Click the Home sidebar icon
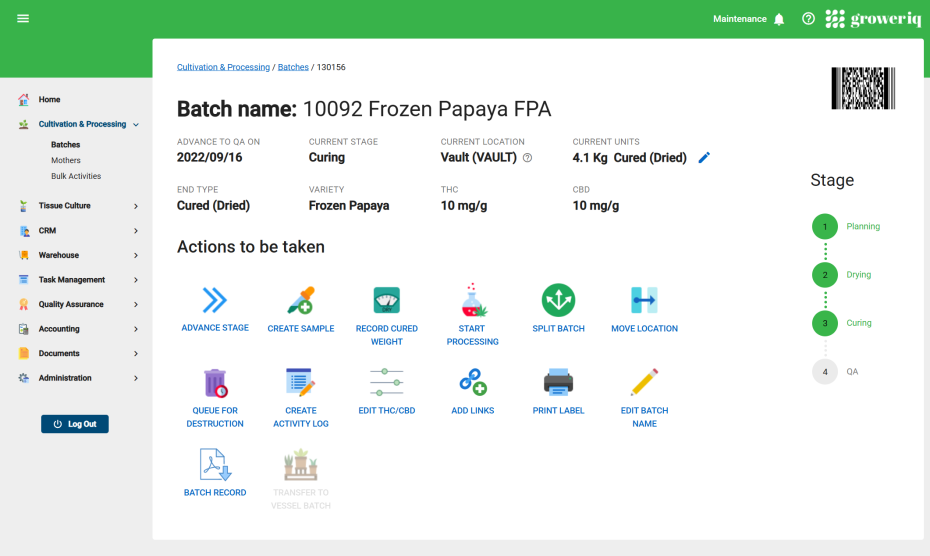Image resolution: width=930 pixels, height=556 pixels. coord(24,100)
